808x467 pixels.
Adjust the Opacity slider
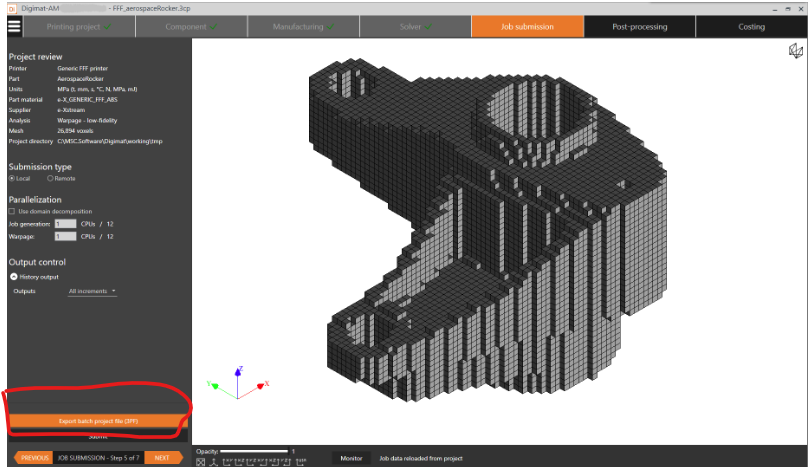pos(254,451)
